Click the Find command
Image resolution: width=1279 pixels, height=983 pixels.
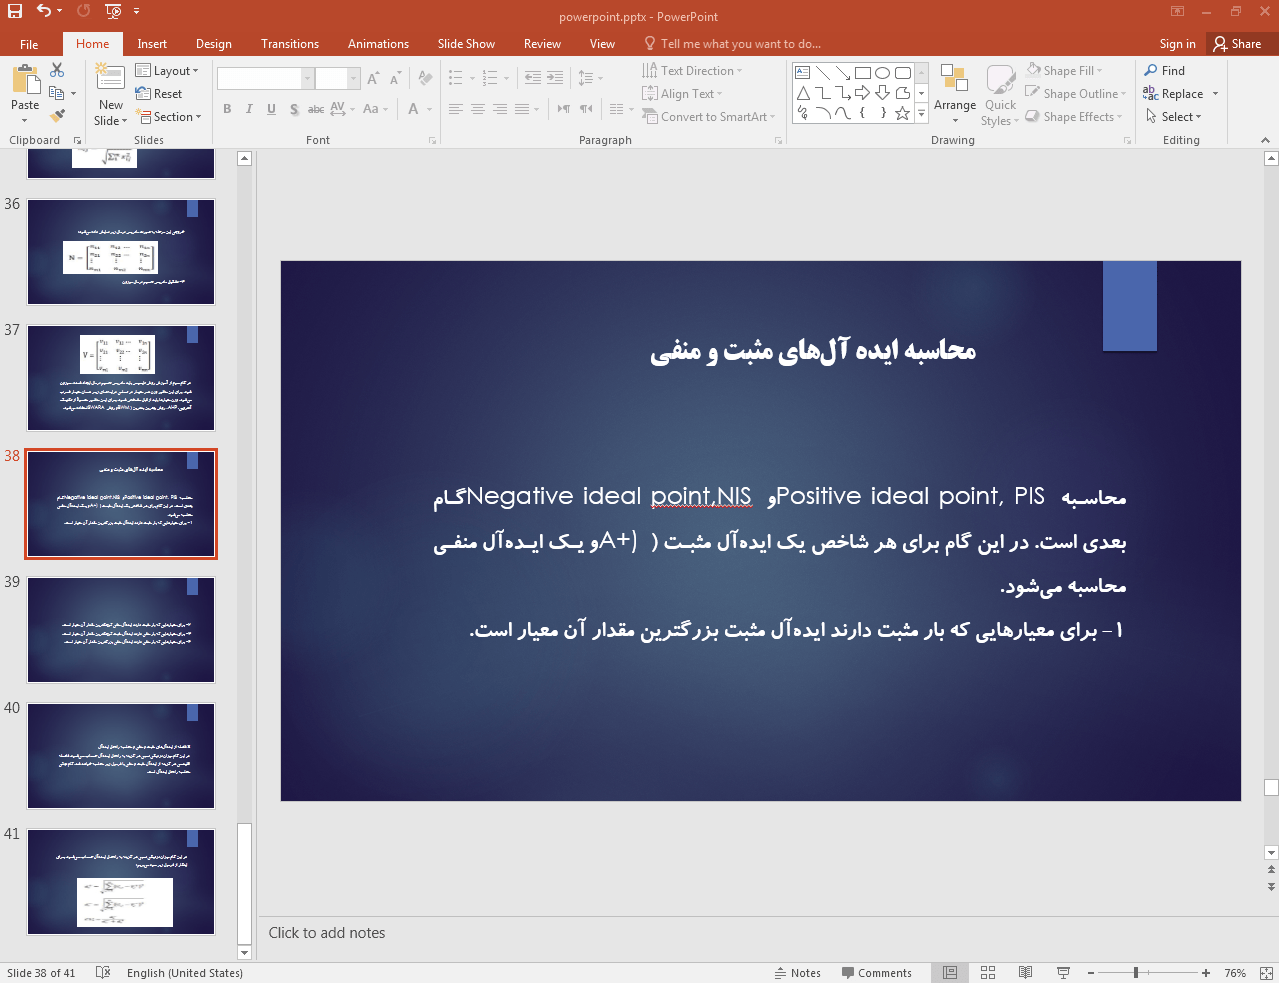(1165, 70)
